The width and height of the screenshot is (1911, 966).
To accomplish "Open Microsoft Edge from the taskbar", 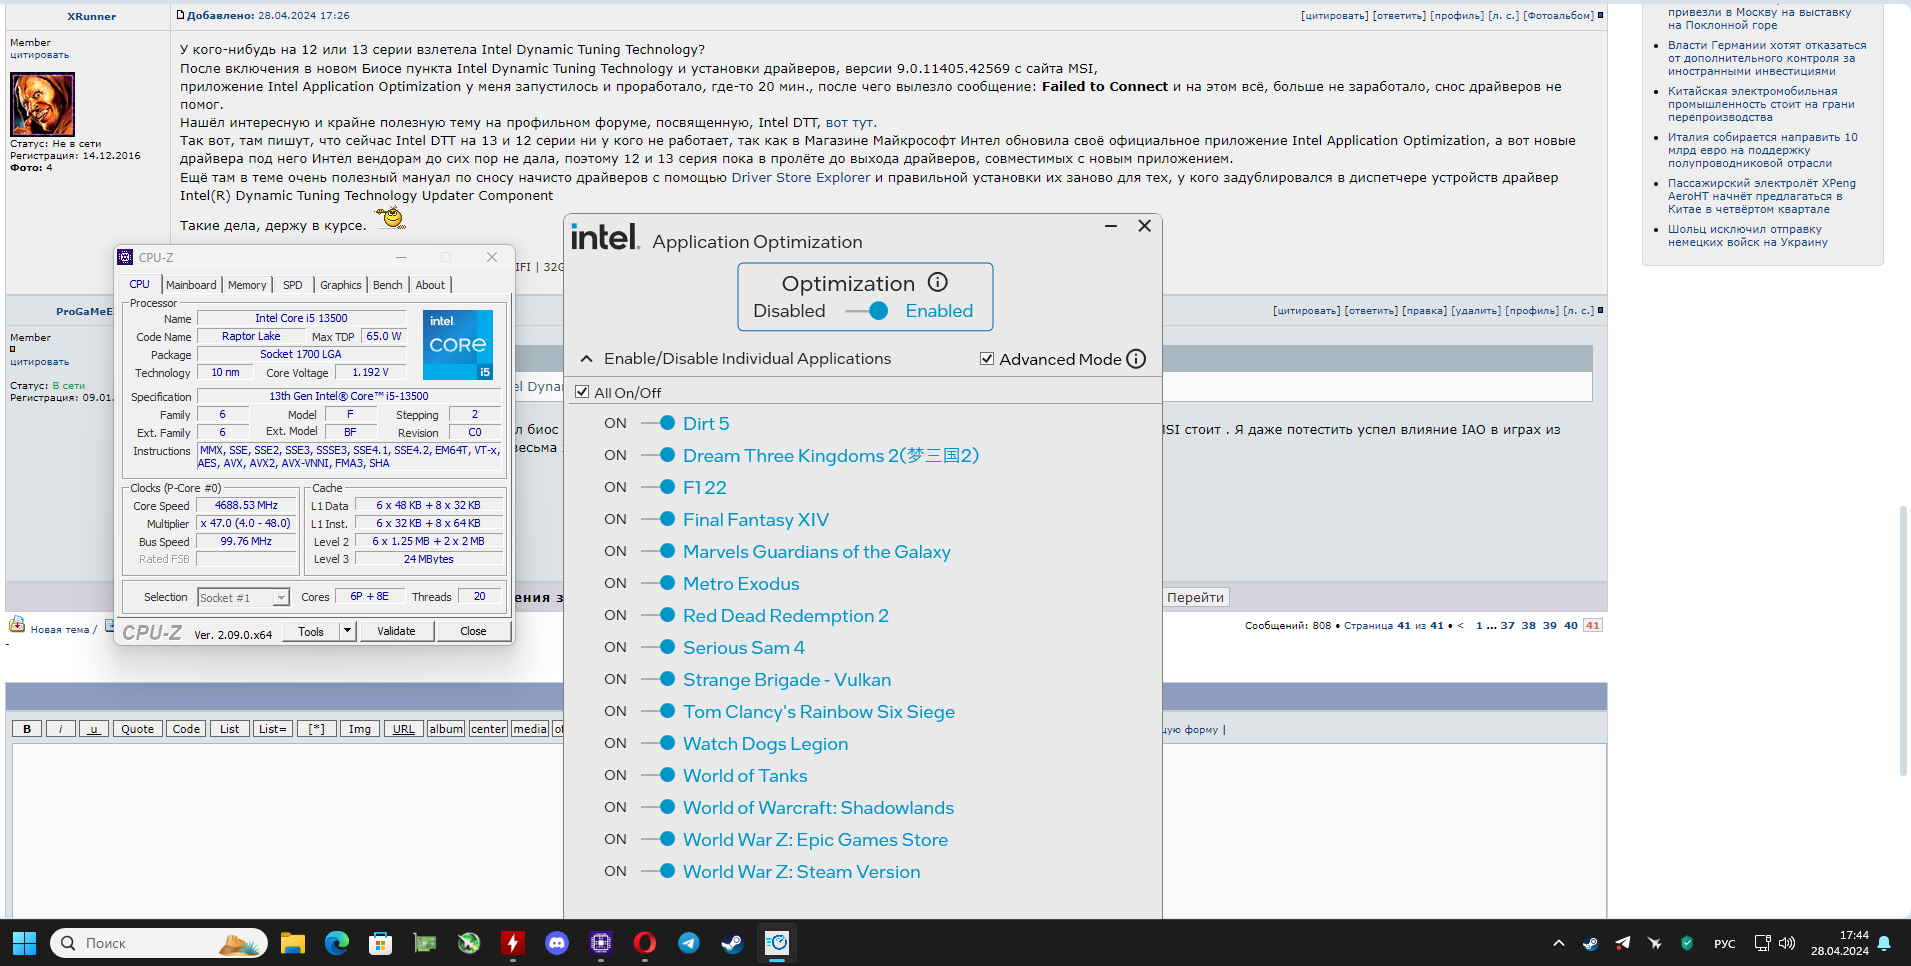I will [337, 943].
